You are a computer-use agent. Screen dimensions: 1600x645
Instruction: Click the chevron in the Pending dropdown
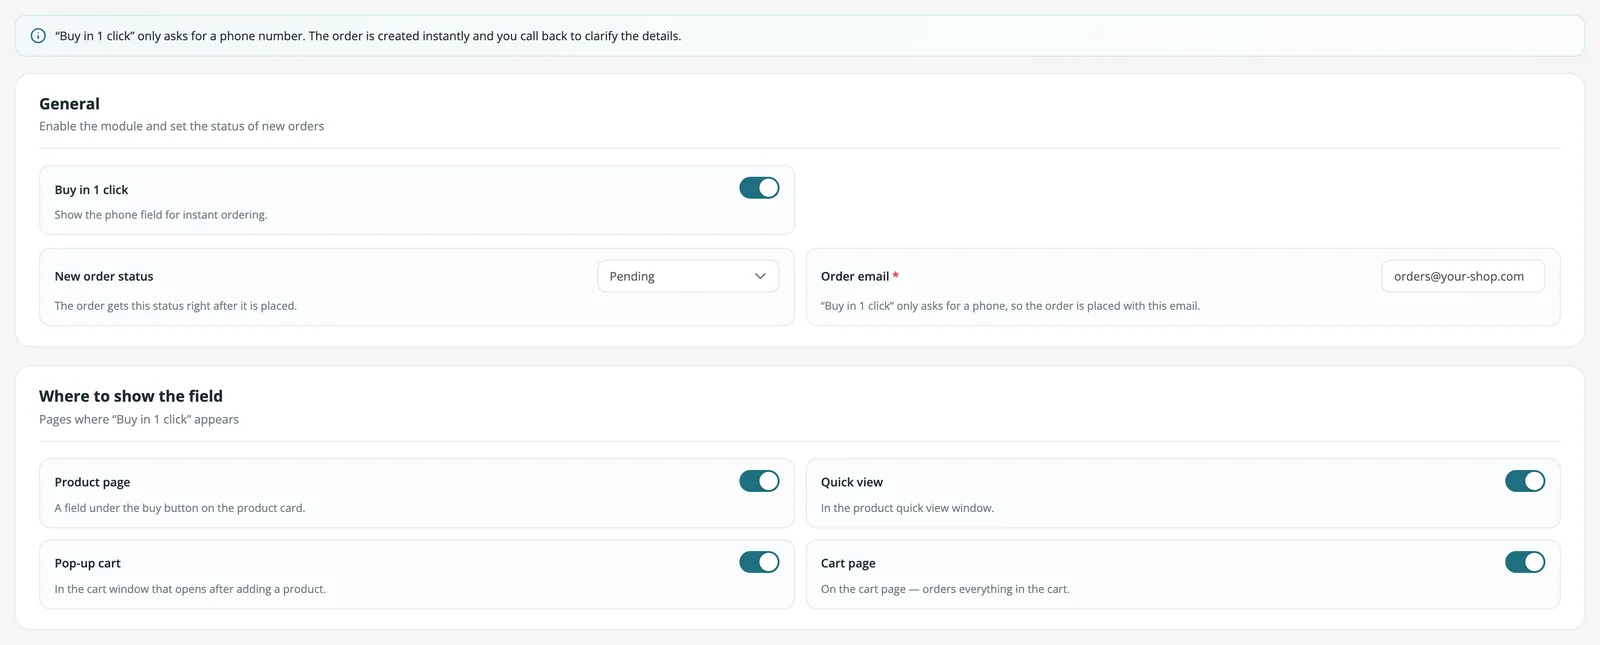click(x=760, y=276)
